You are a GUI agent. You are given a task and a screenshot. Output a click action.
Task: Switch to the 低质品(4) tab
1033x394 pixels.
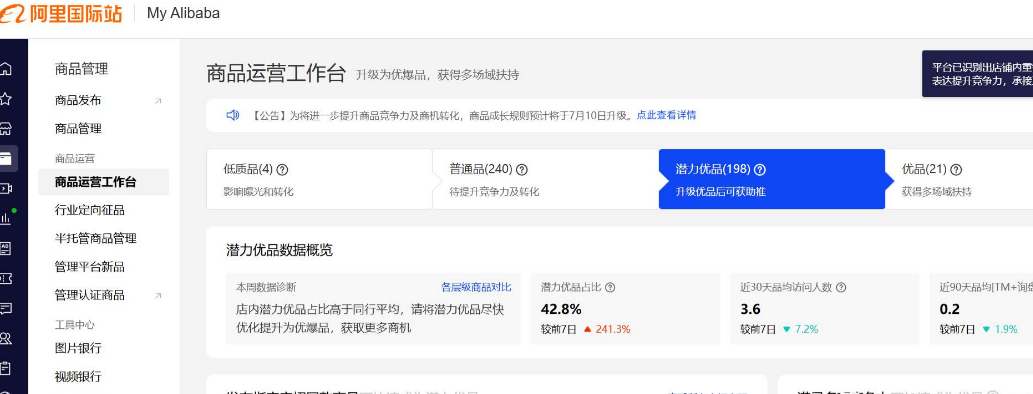click(320, 179)
